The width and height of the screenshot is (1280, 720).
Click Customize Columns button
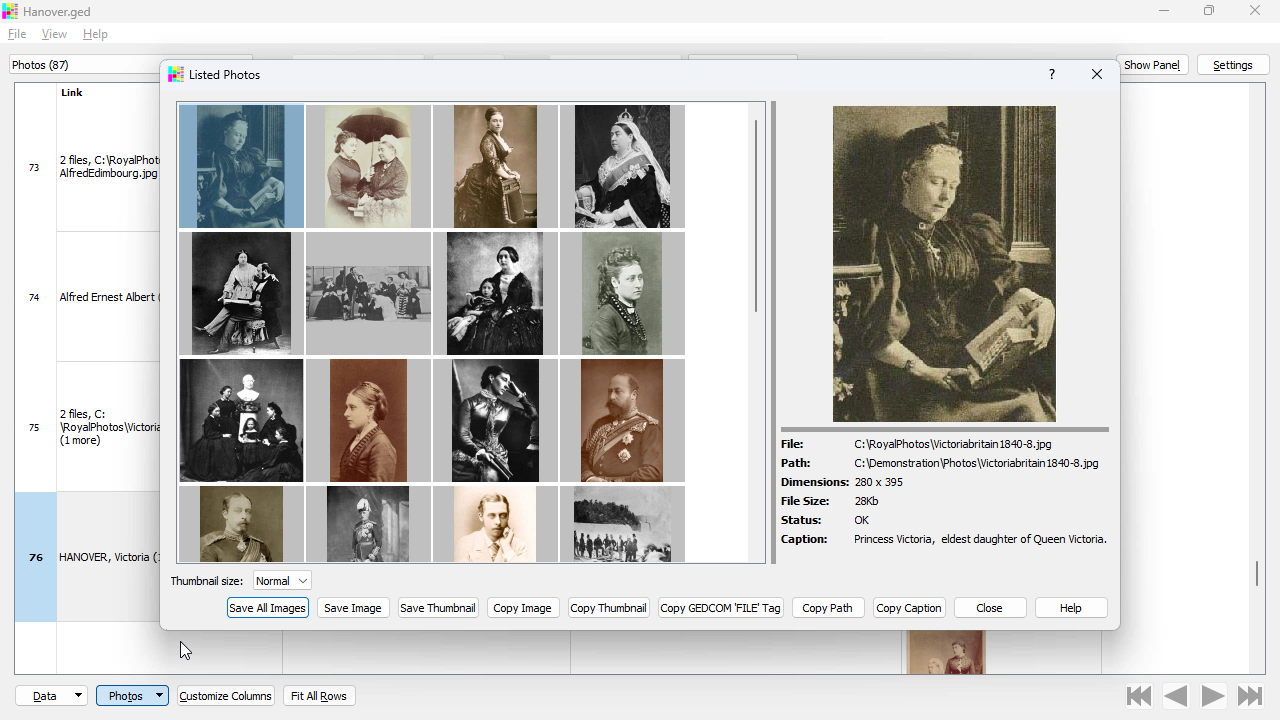coord(225,696)
